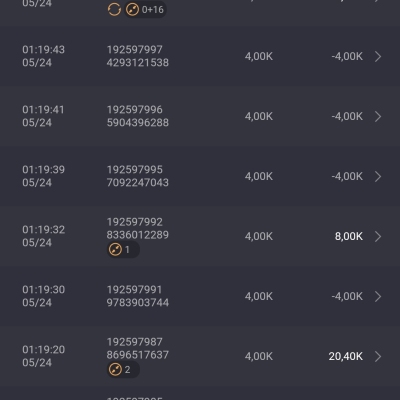The image size is (400, 400).
Task: Click the 8,00K win amount
Action: [349, 236]
